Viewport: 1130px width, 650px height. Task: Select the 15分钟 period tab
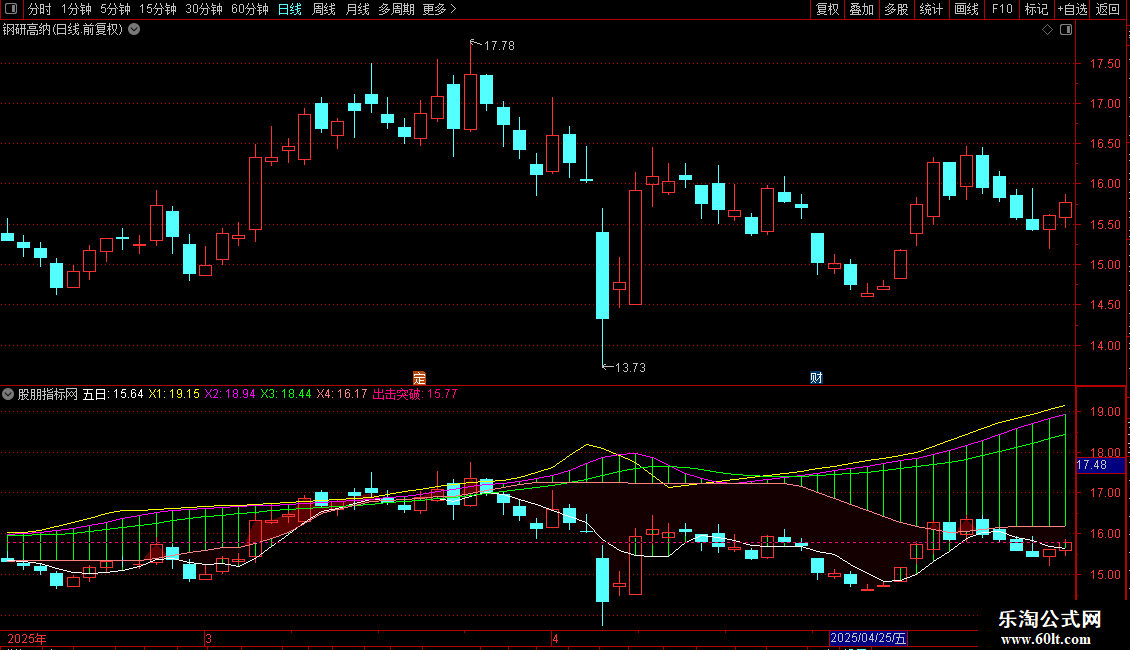click(x=158, y=9)
